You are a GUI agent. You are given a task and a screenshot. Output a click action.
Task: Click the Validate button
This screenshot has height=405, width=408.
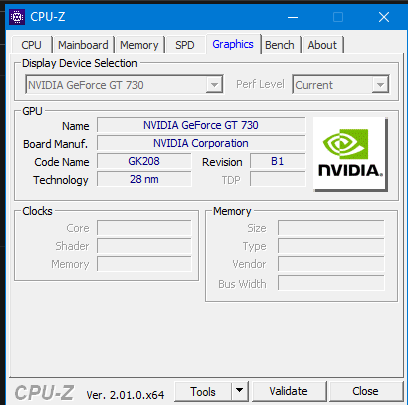[289, 391]
